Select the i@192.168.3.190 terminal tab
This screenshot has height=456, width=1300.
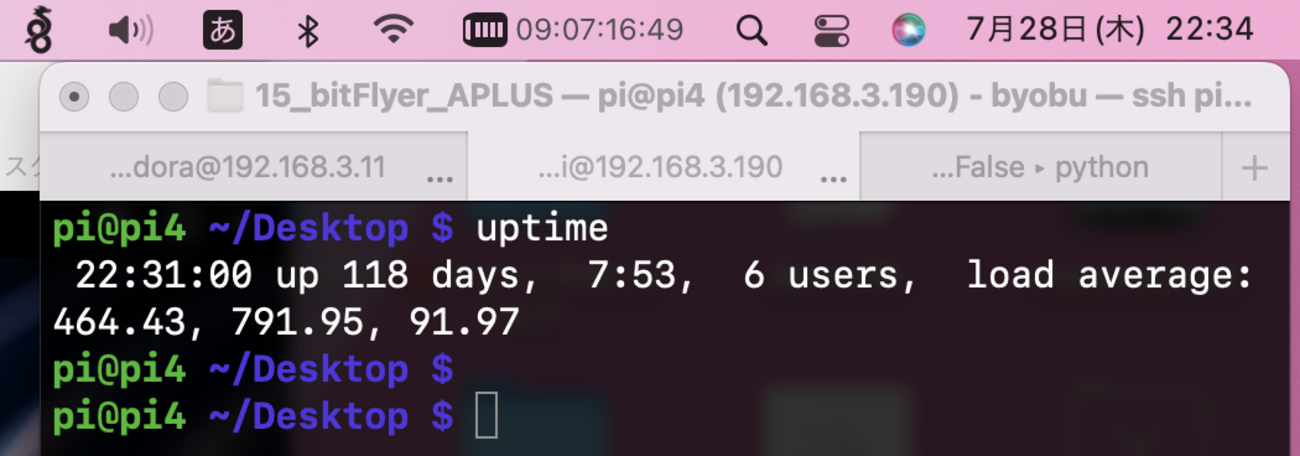pos(660,167)
